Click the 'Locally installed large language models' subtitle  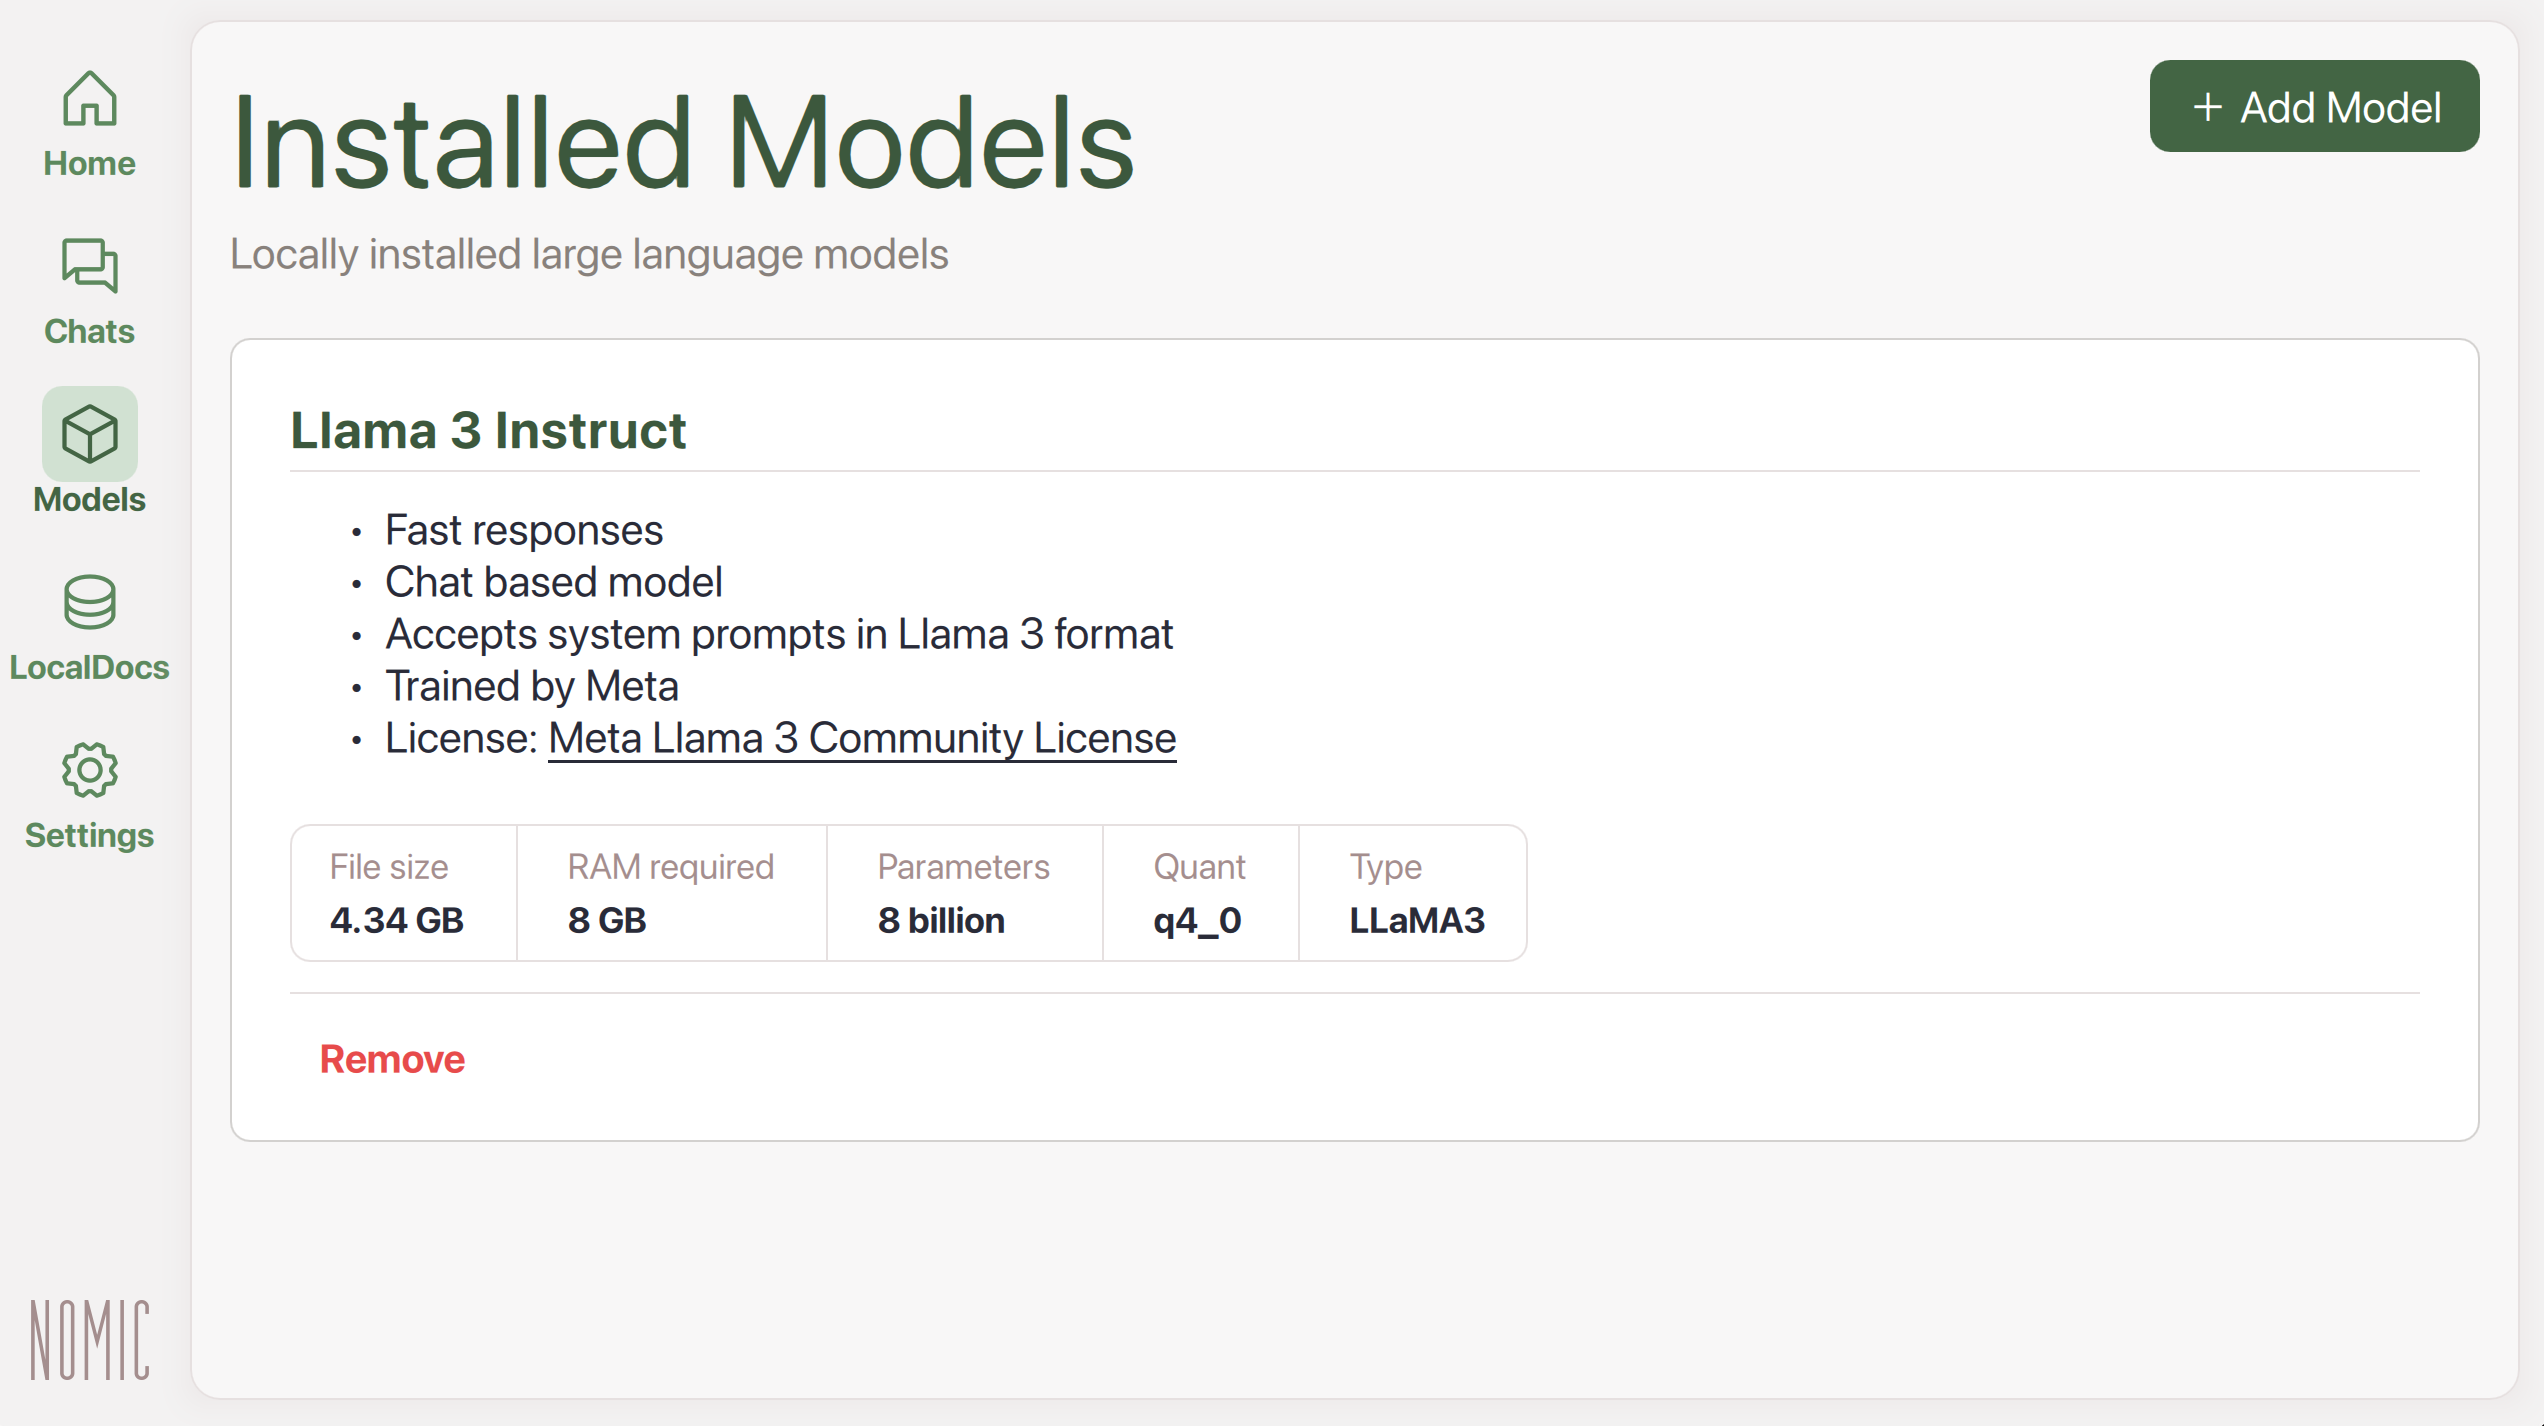tap(589, 254)
